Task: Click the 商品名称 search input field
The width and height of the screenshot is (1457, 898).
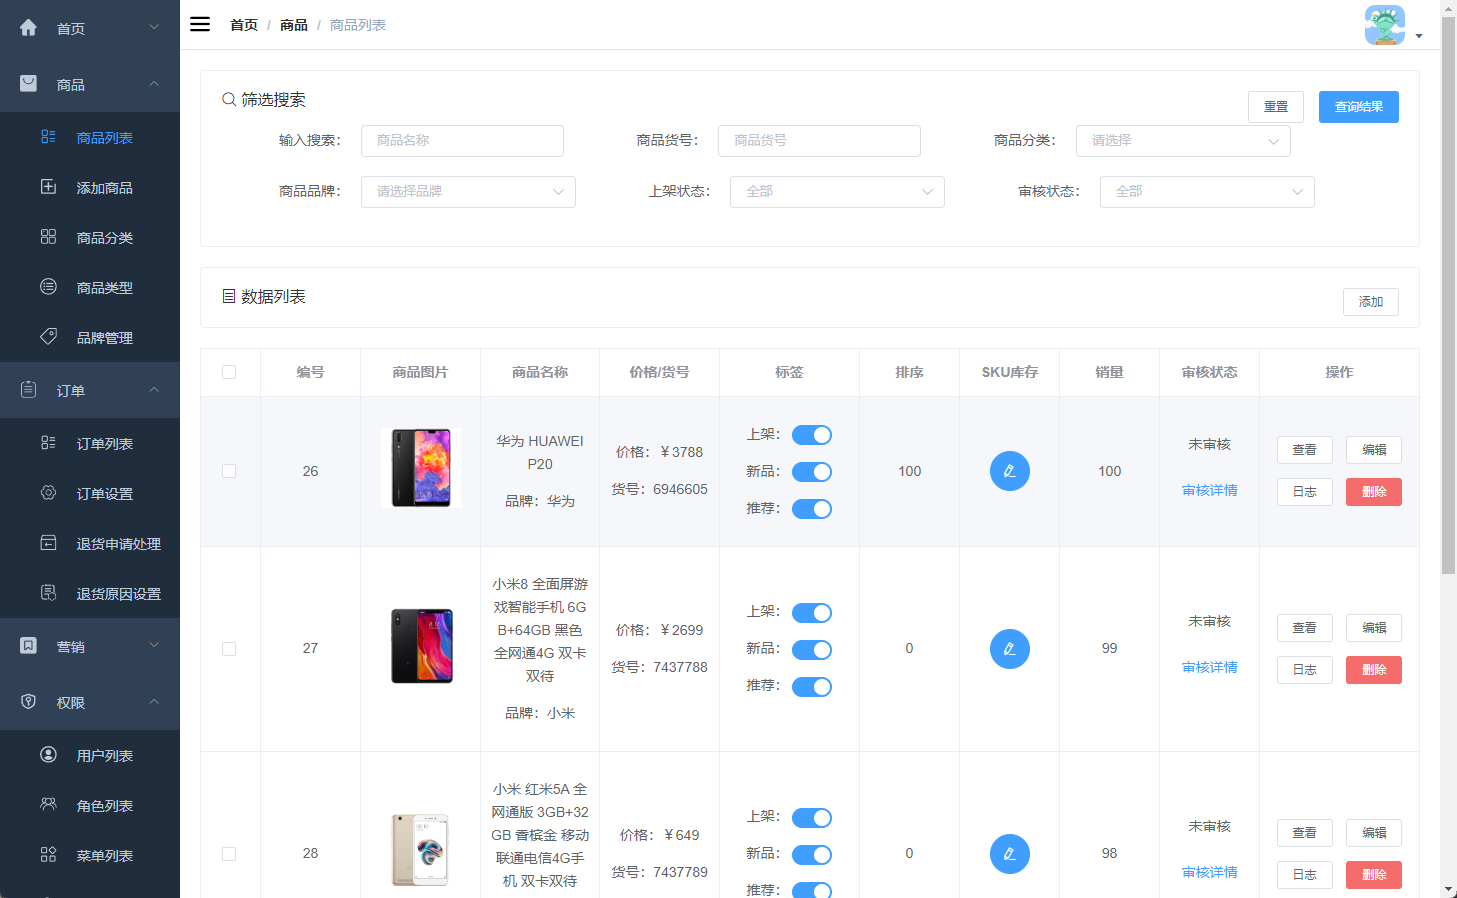Action: pyautogui.click(x=462, y=141)
